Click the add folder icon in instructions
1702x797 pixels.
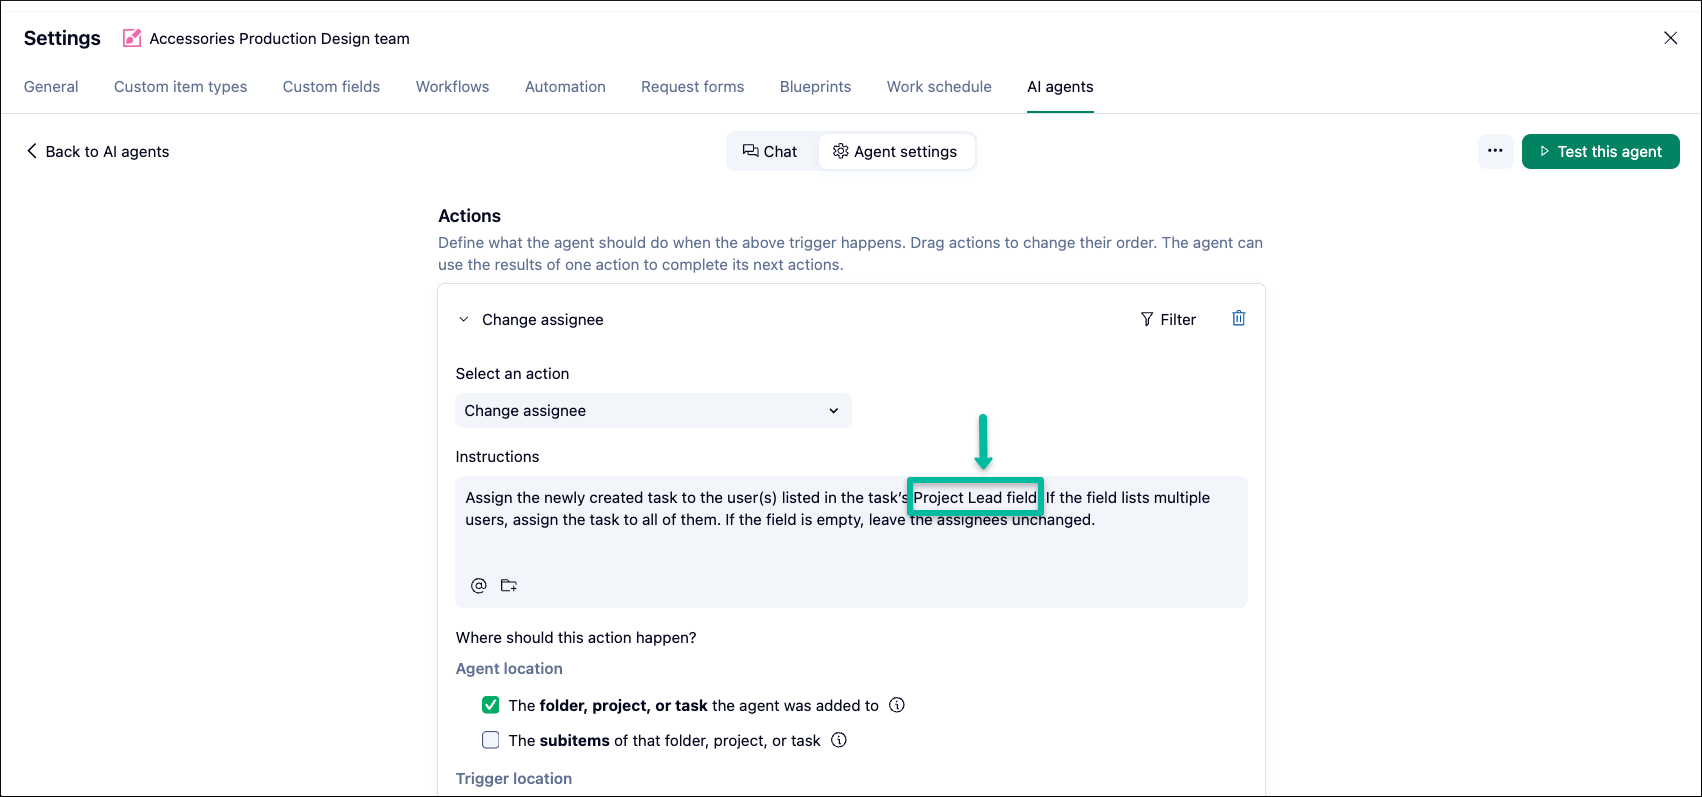pos(509,586)
